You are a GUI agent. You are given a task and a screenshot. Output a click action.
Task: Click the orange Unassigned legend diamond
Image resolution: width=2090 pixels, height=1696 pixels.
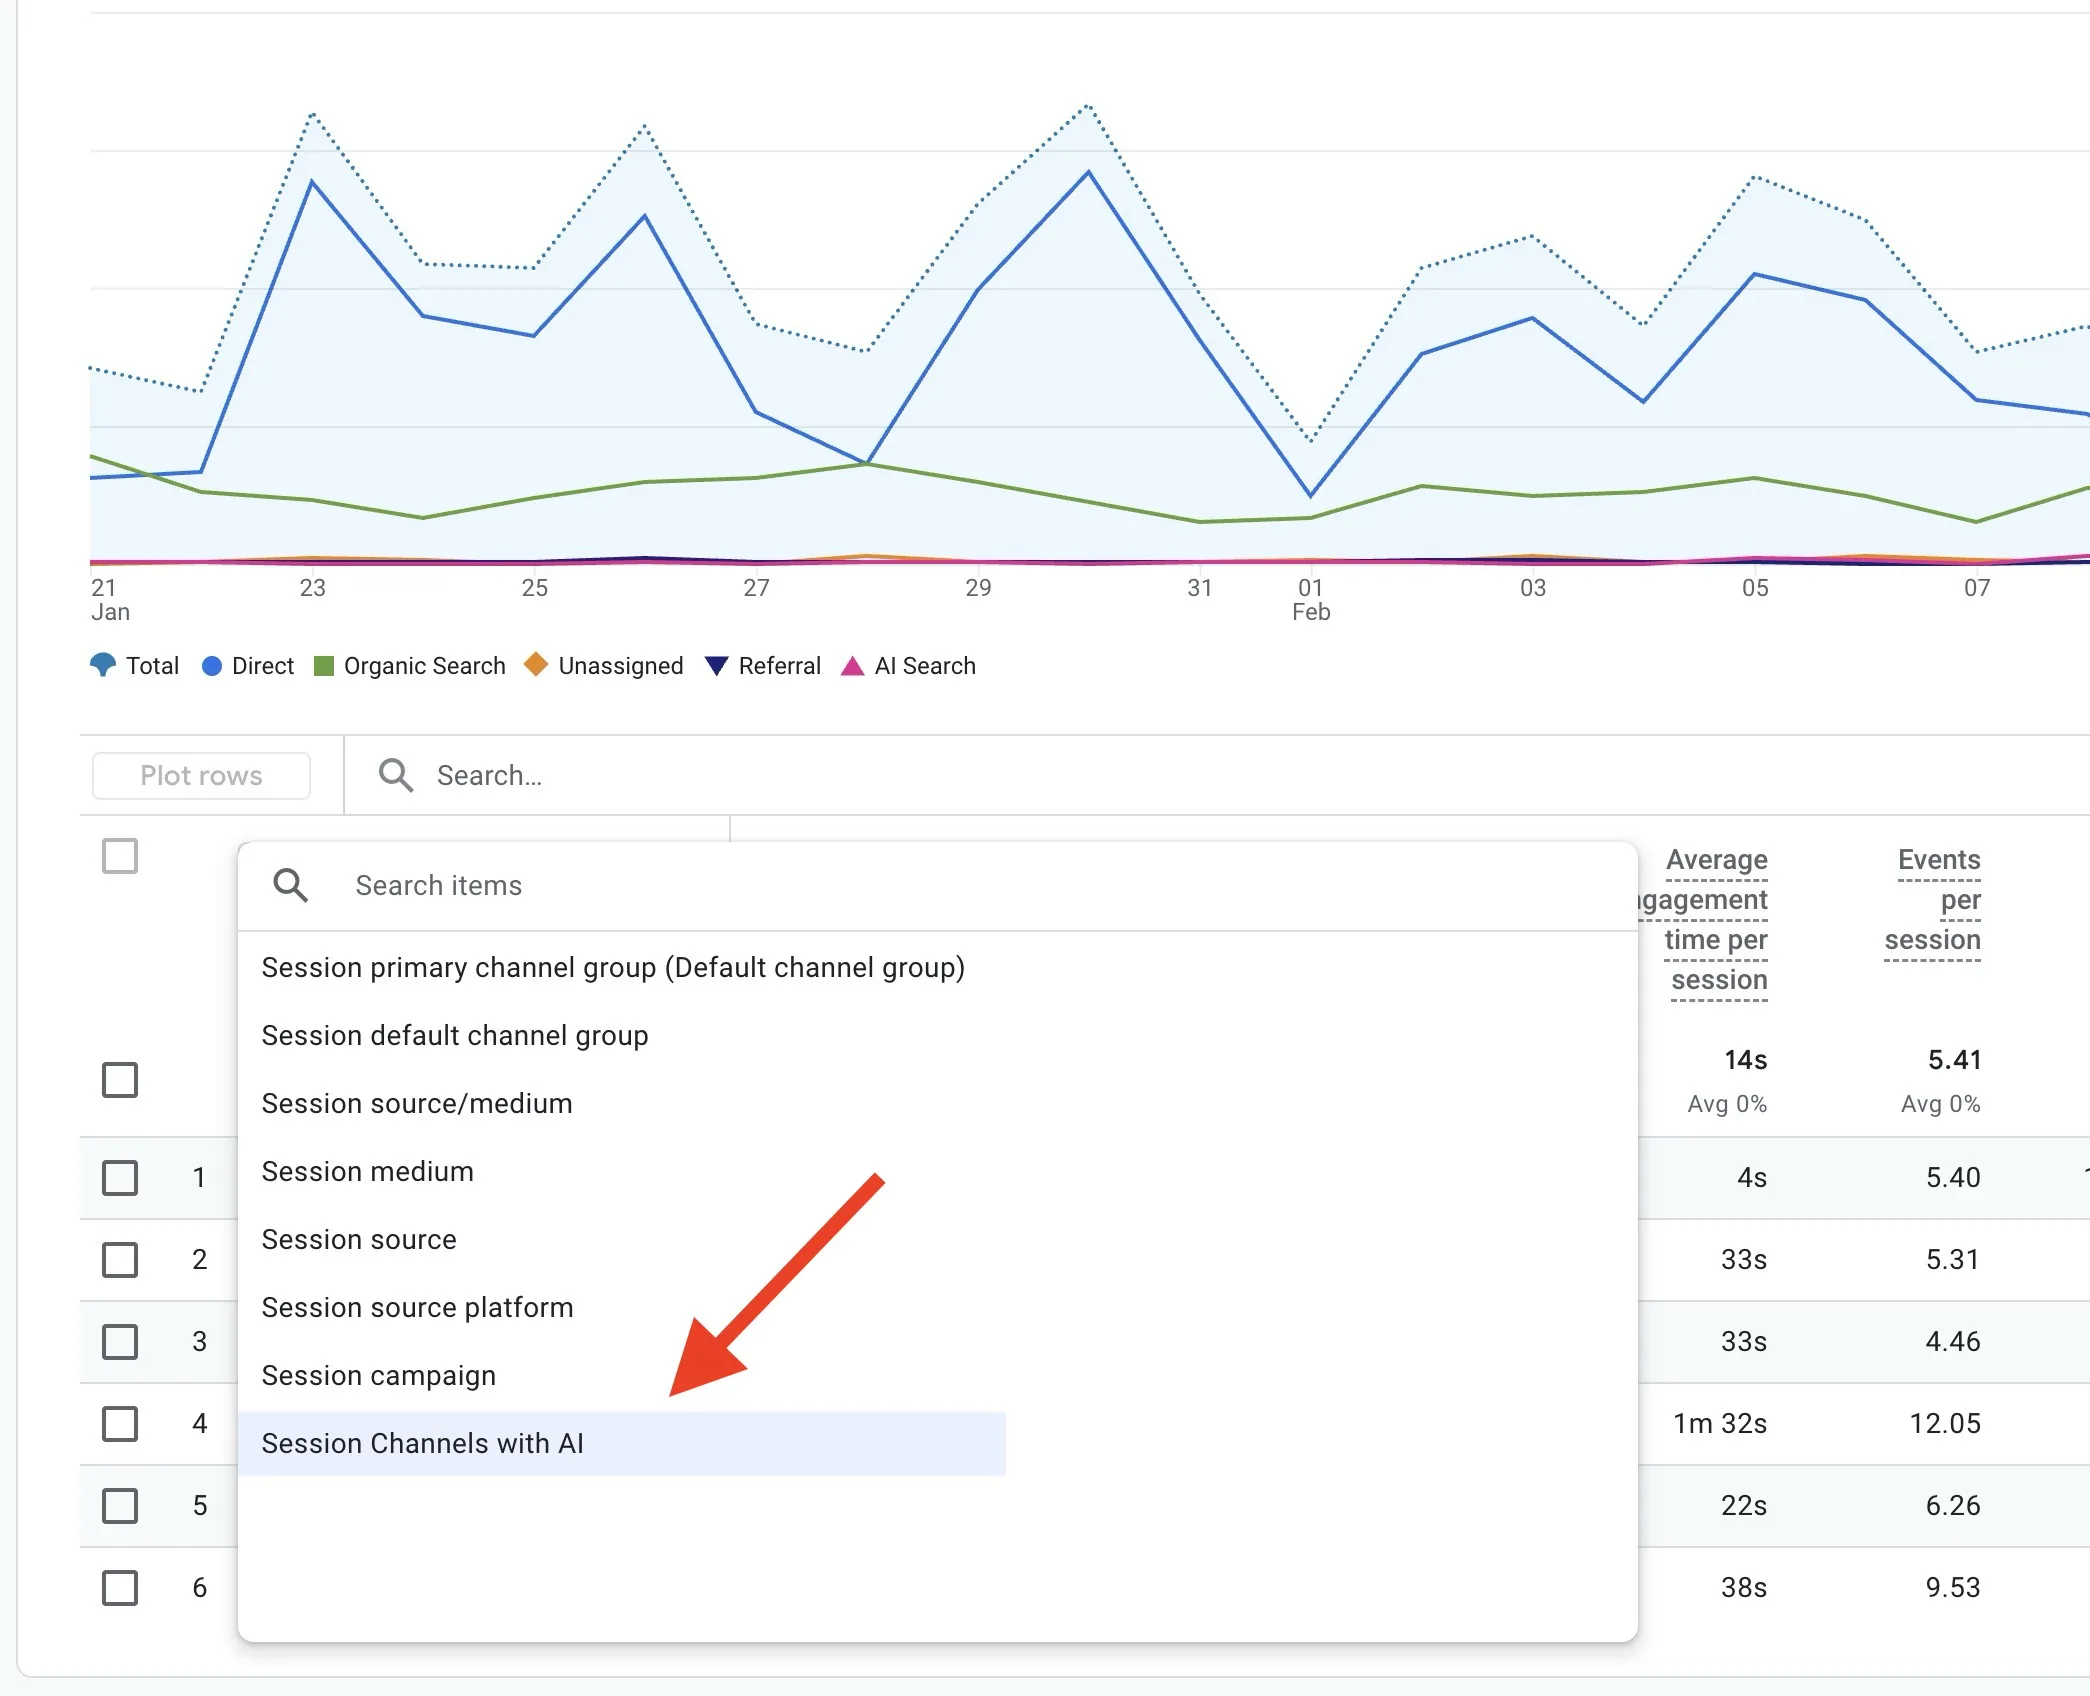[536, 664]
